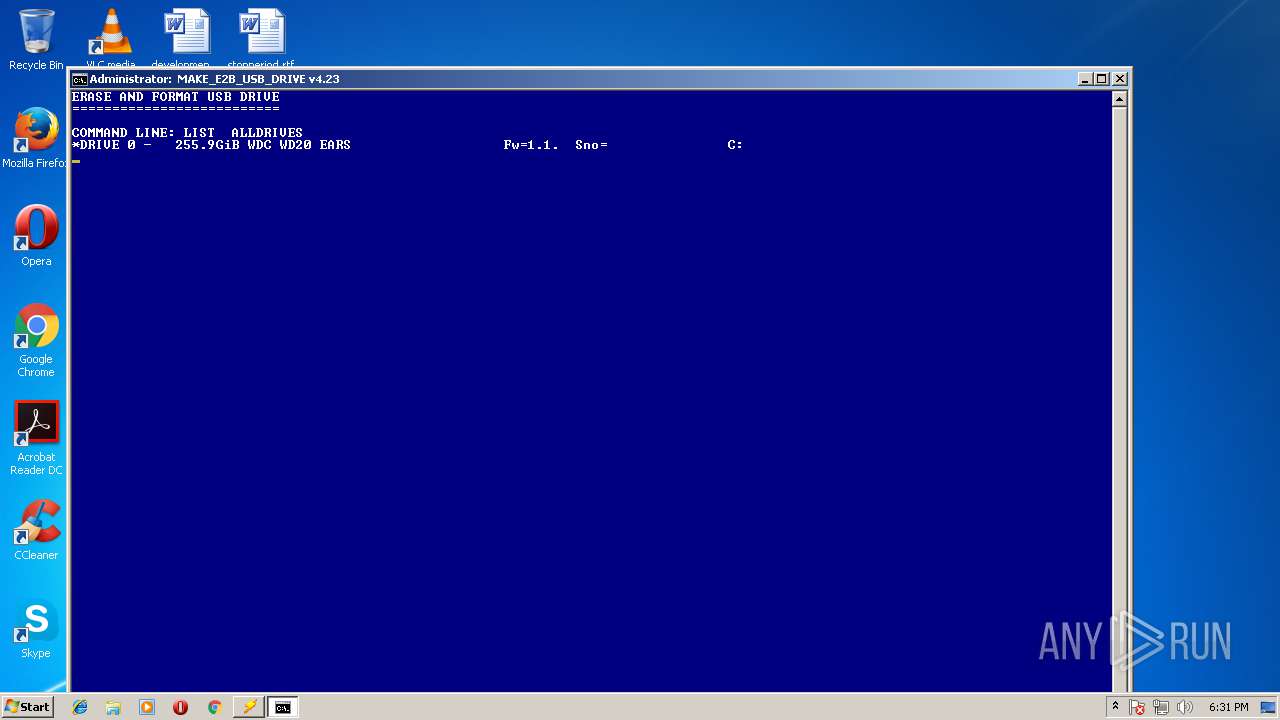This screenshot has width=1280, height=720.
Task: Select the lightning bolt taskbar app
Action: tap(248, 707)
